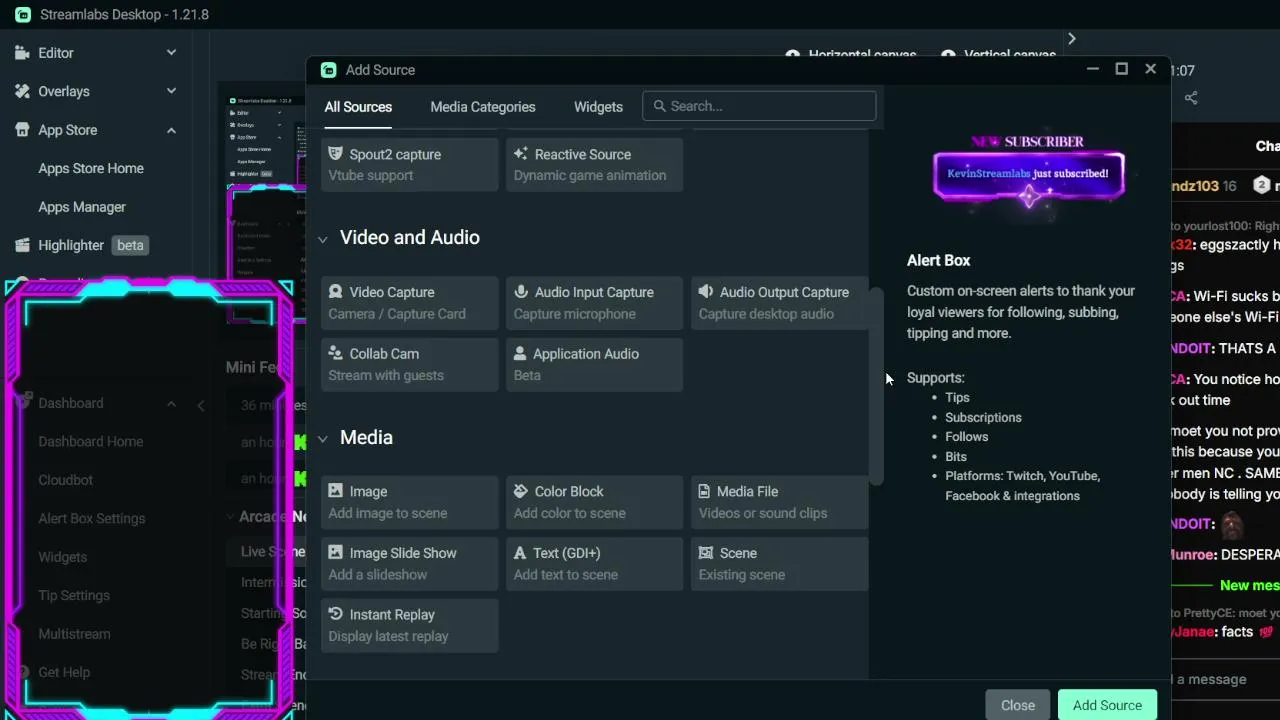Click the left arrow beside Dashboard
The image size is (1280, 720).
(x=201, y=404)
